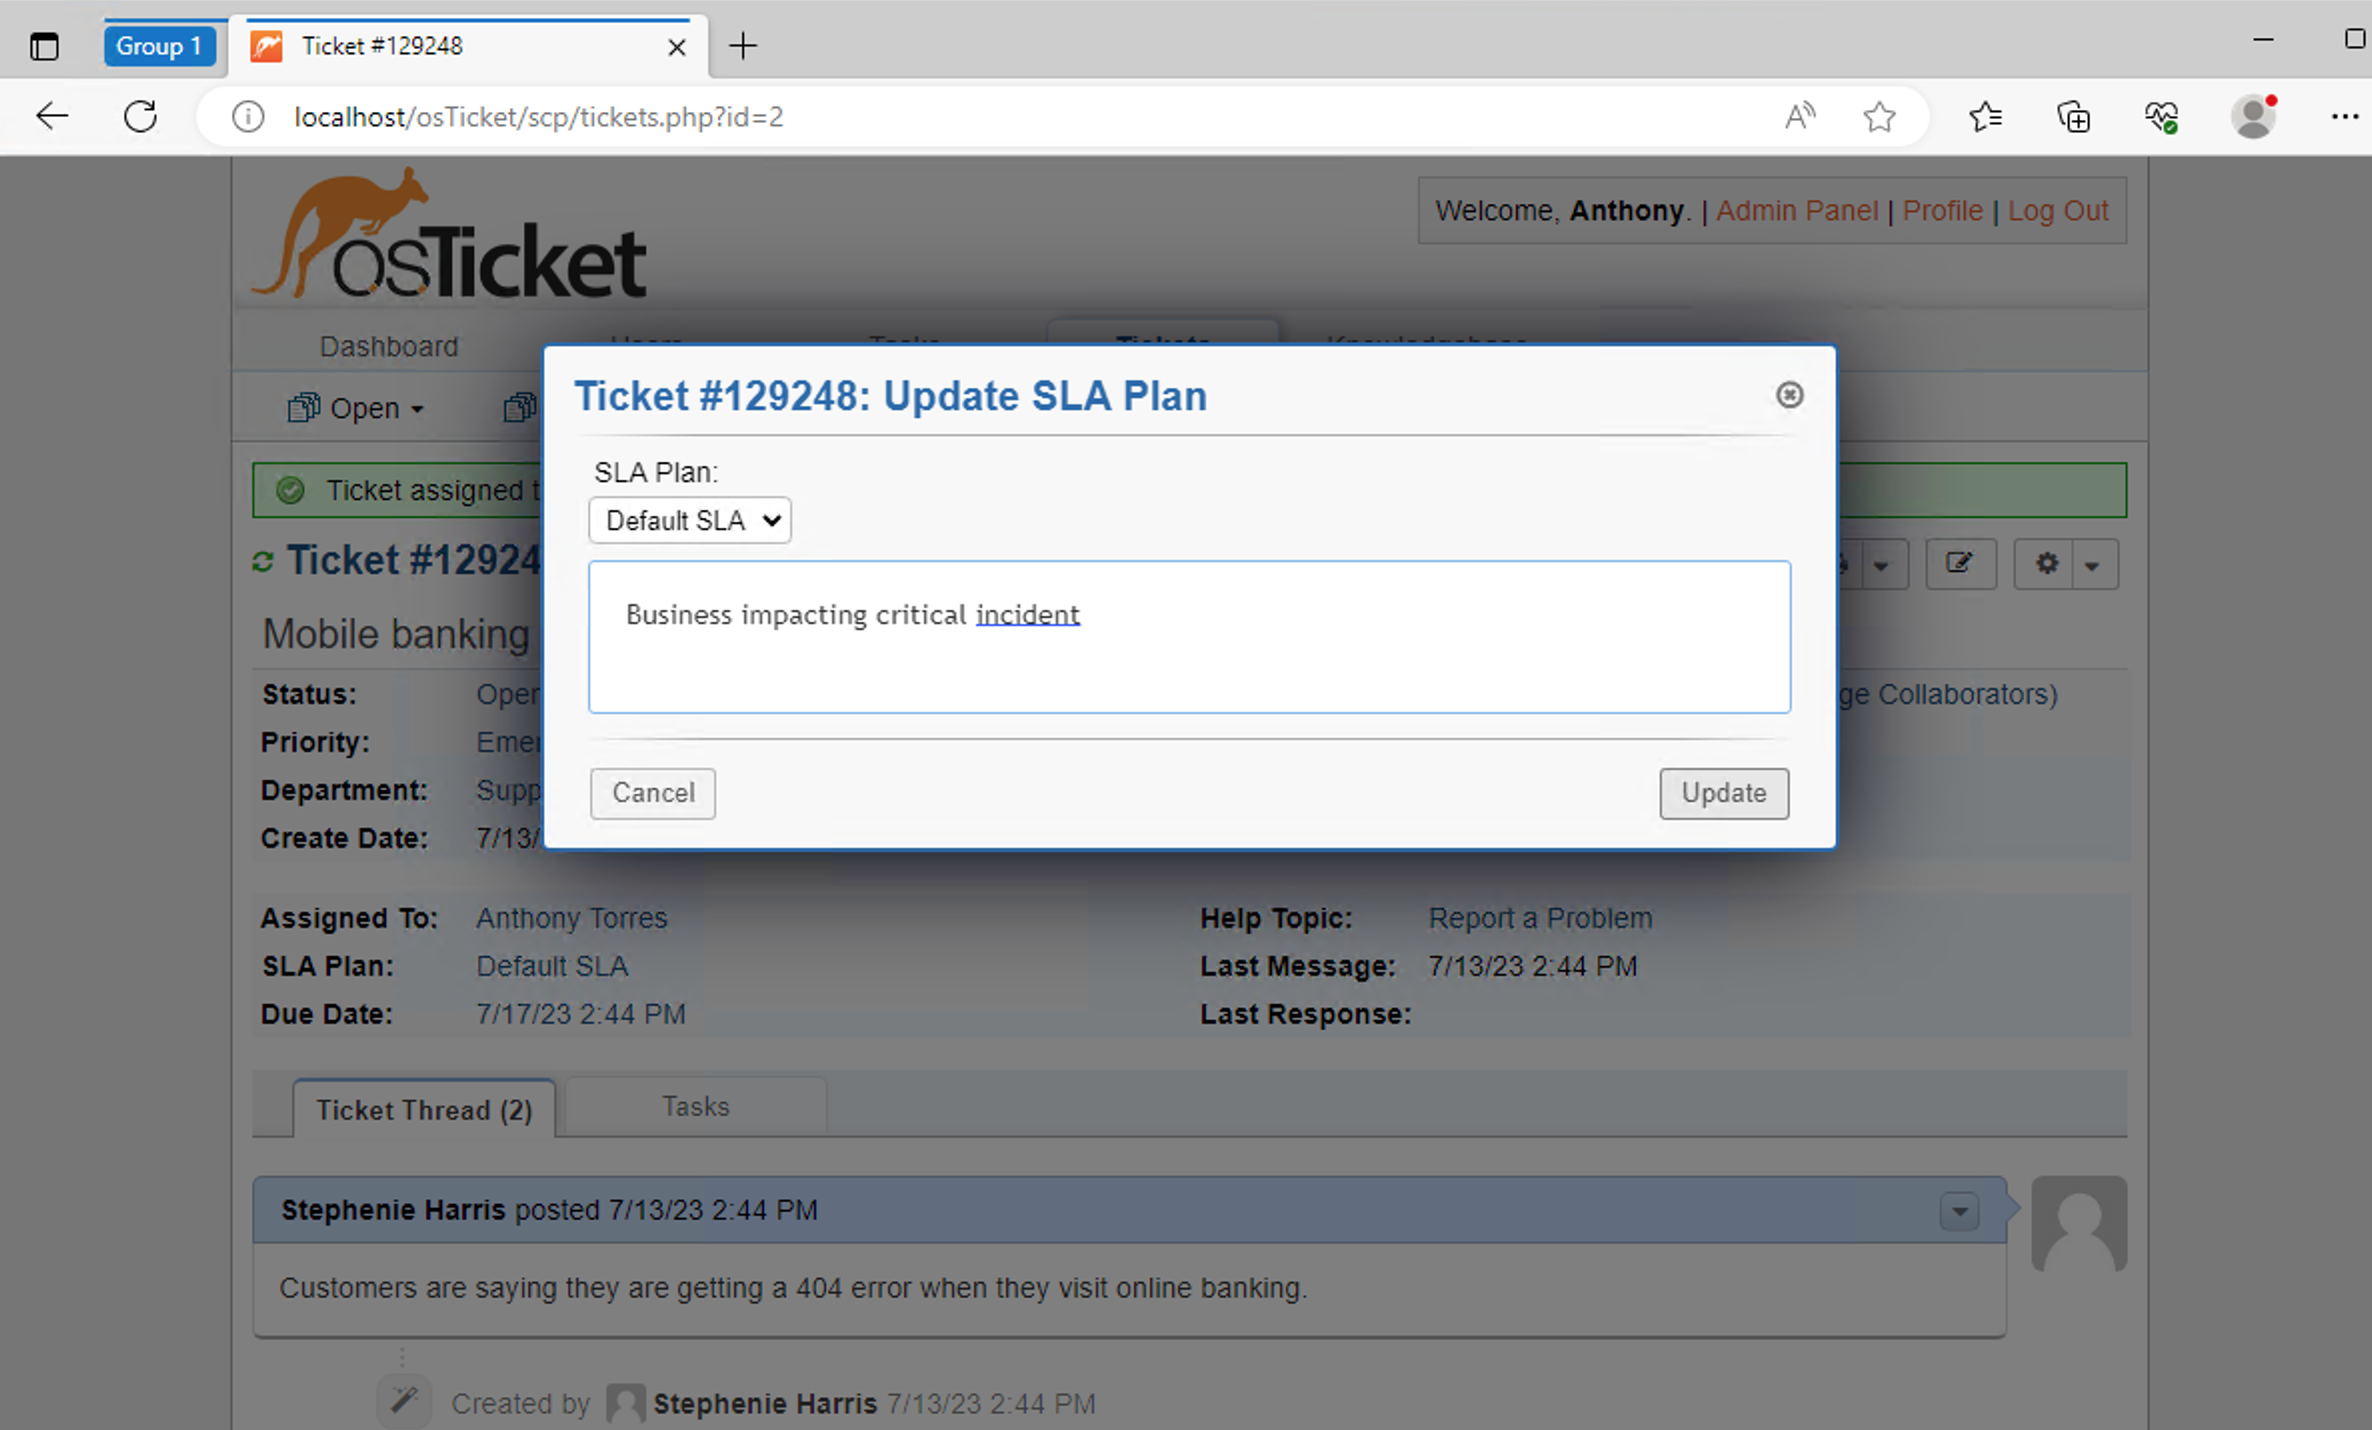Viewport: 2372px width, 1430px height.
Task: Click the site information icon
Action: pos(247,117)
